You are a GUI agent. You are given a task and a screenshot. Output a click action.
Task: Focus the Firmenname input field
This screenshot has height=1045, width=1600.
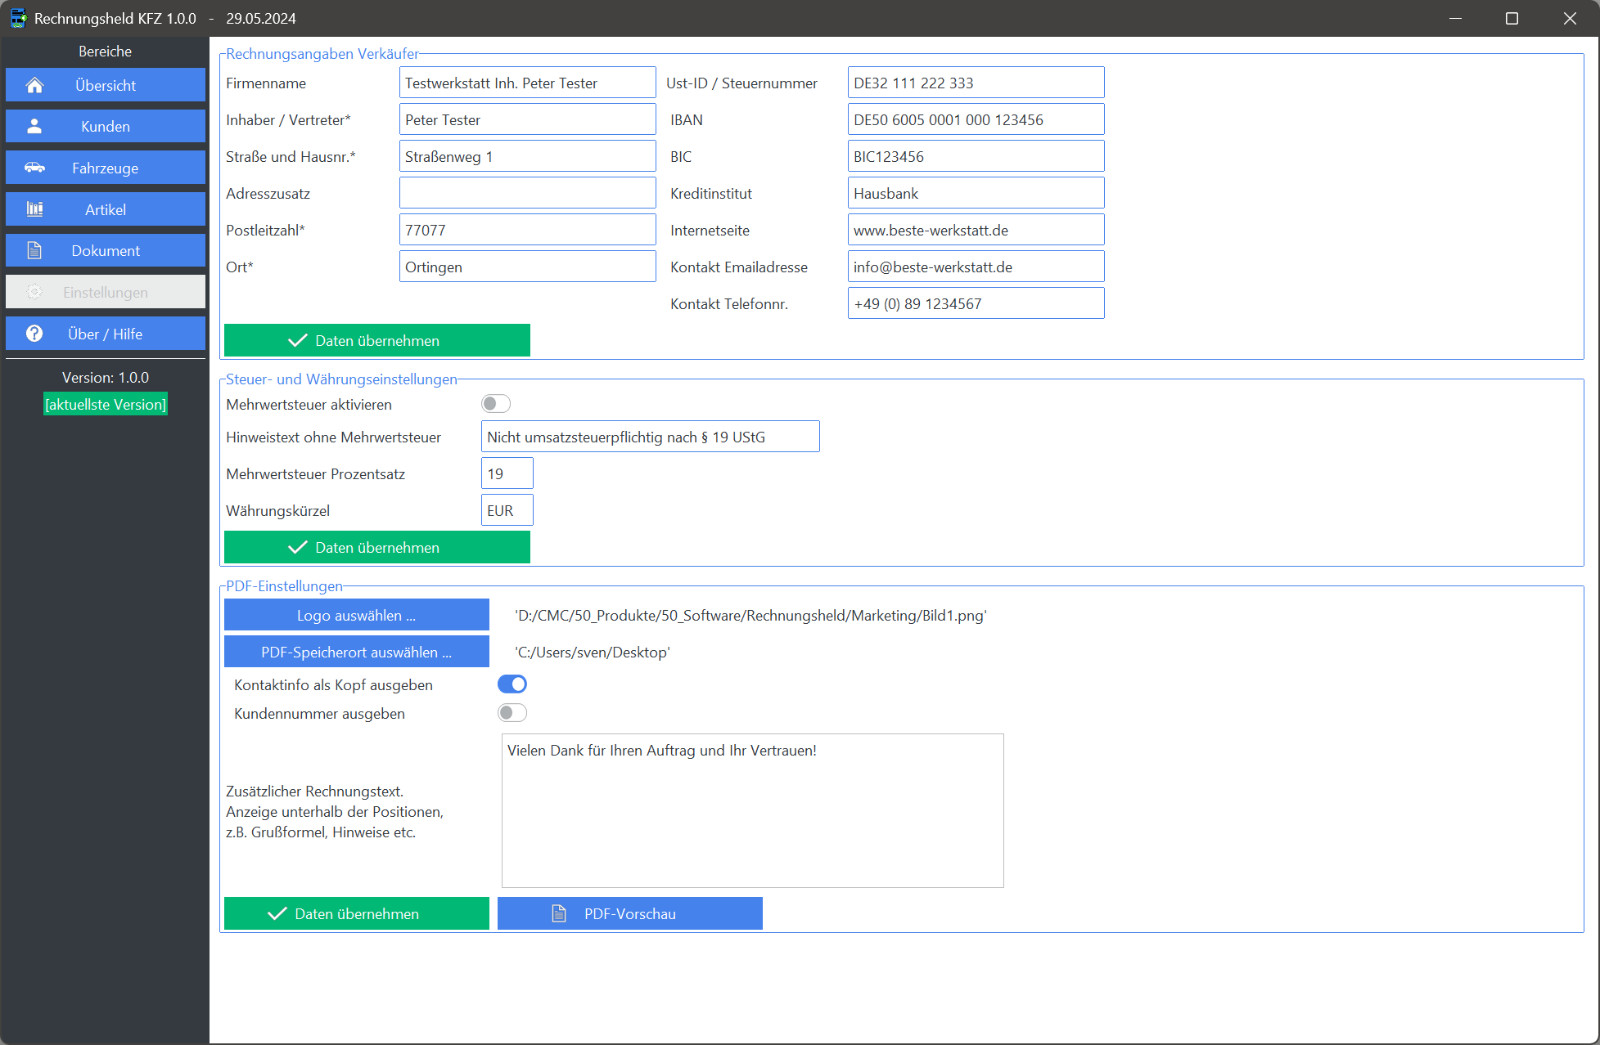coord(527,83)
